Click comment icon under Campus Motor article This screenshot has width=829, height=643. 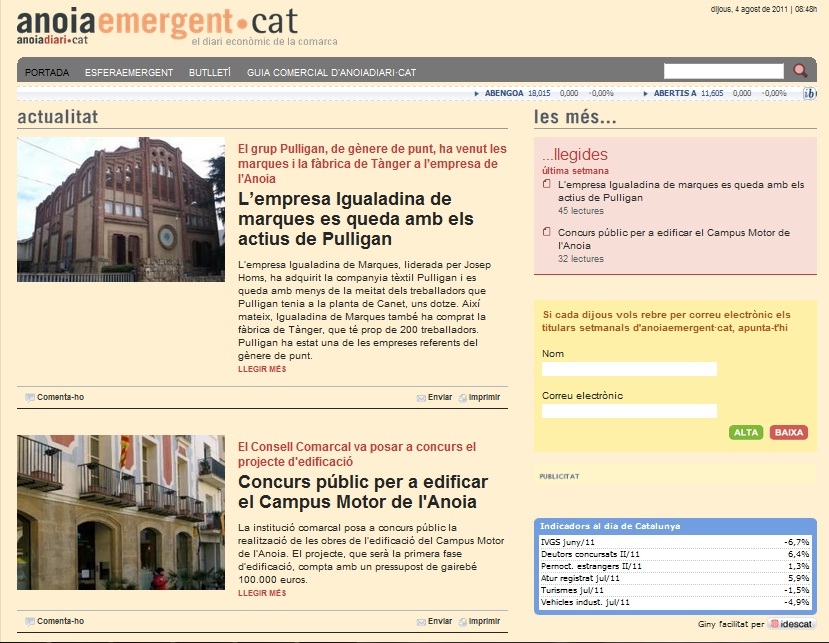pos(30,621)
